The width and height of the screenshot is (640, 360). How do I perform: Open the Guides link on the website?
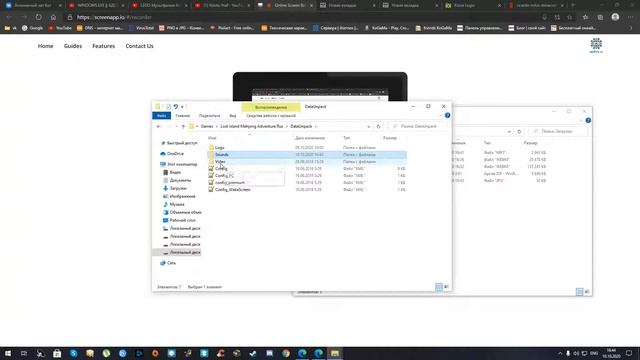73,46
